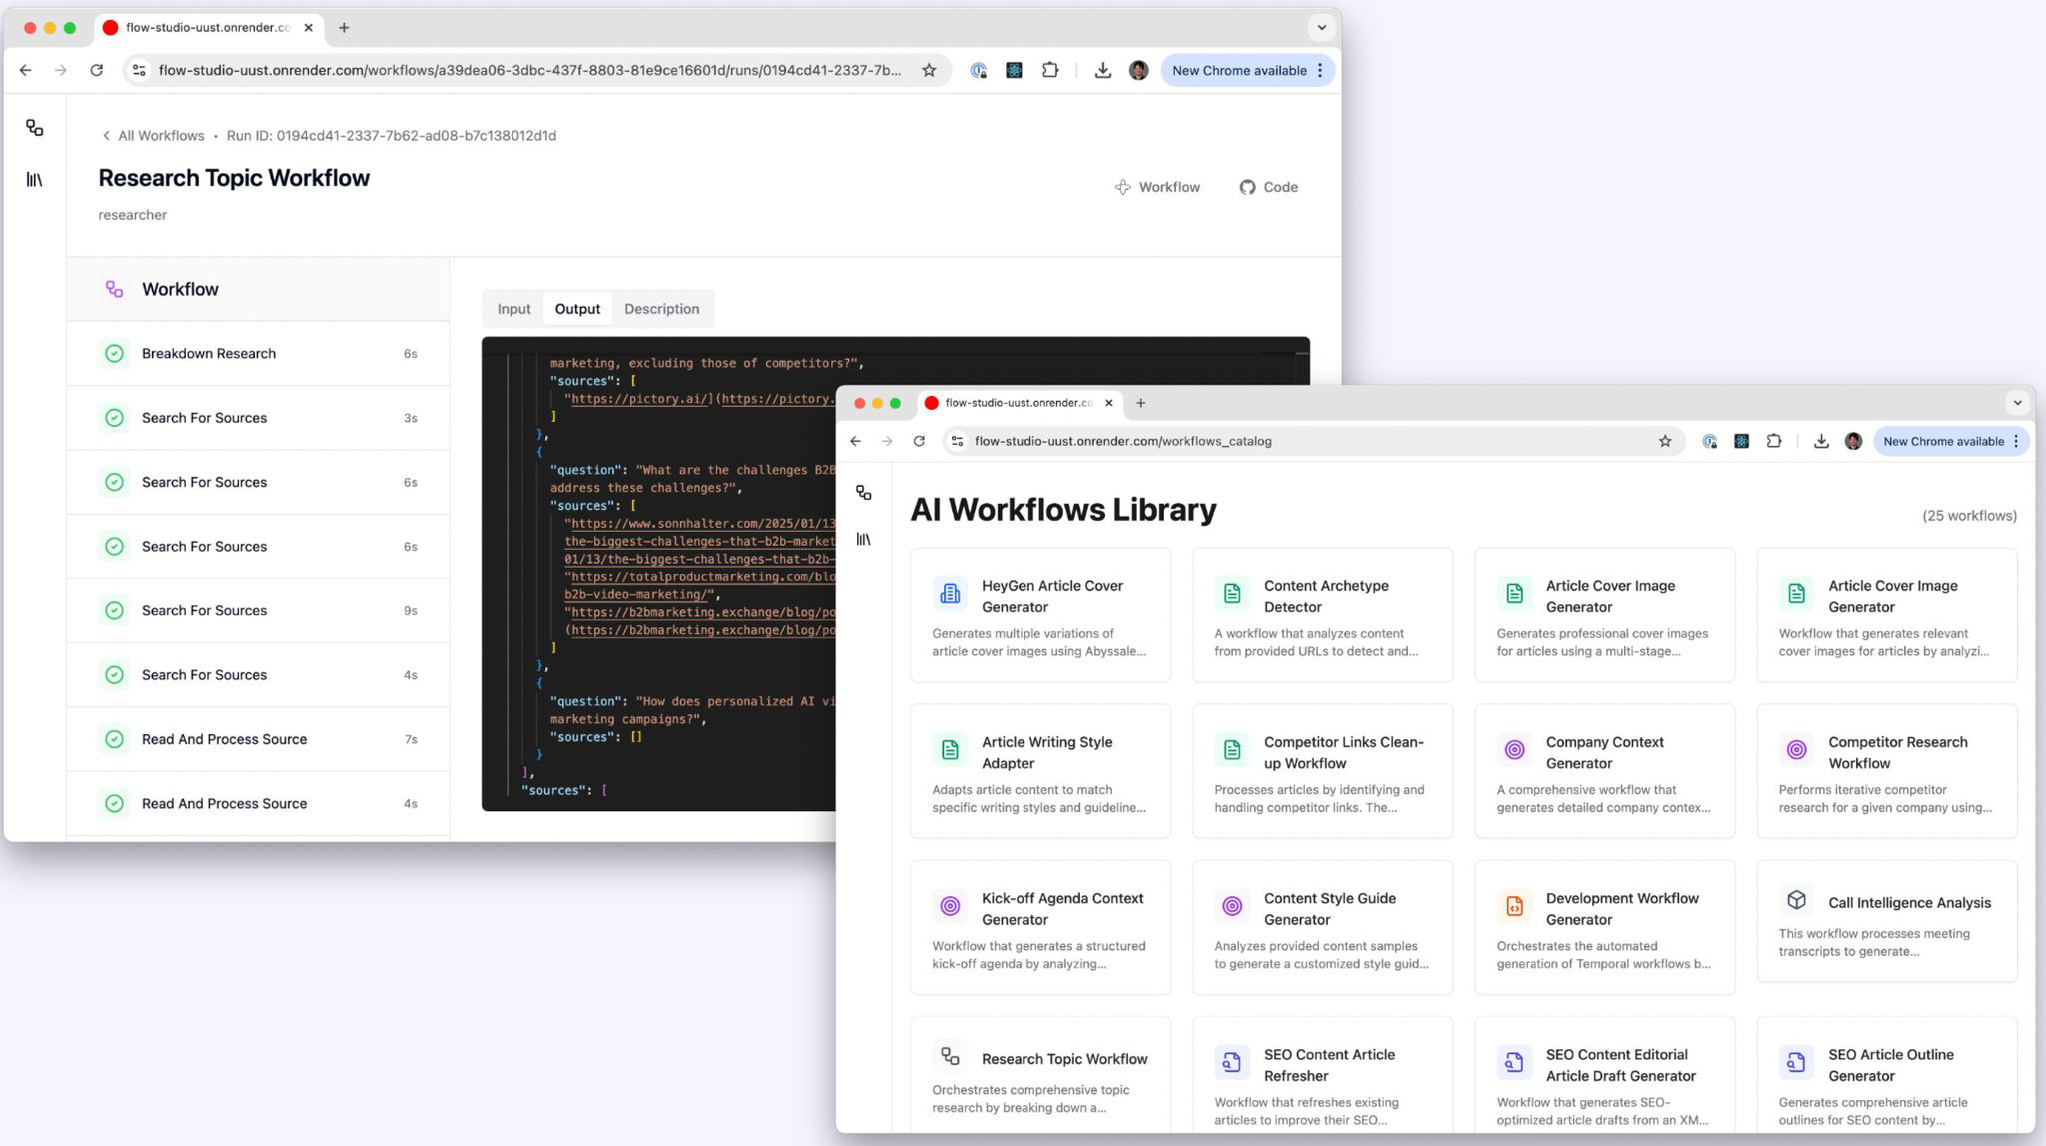Open new tab in front catalog window
Viewport: 2046px width, 1146px height.
pos(1141,403)
